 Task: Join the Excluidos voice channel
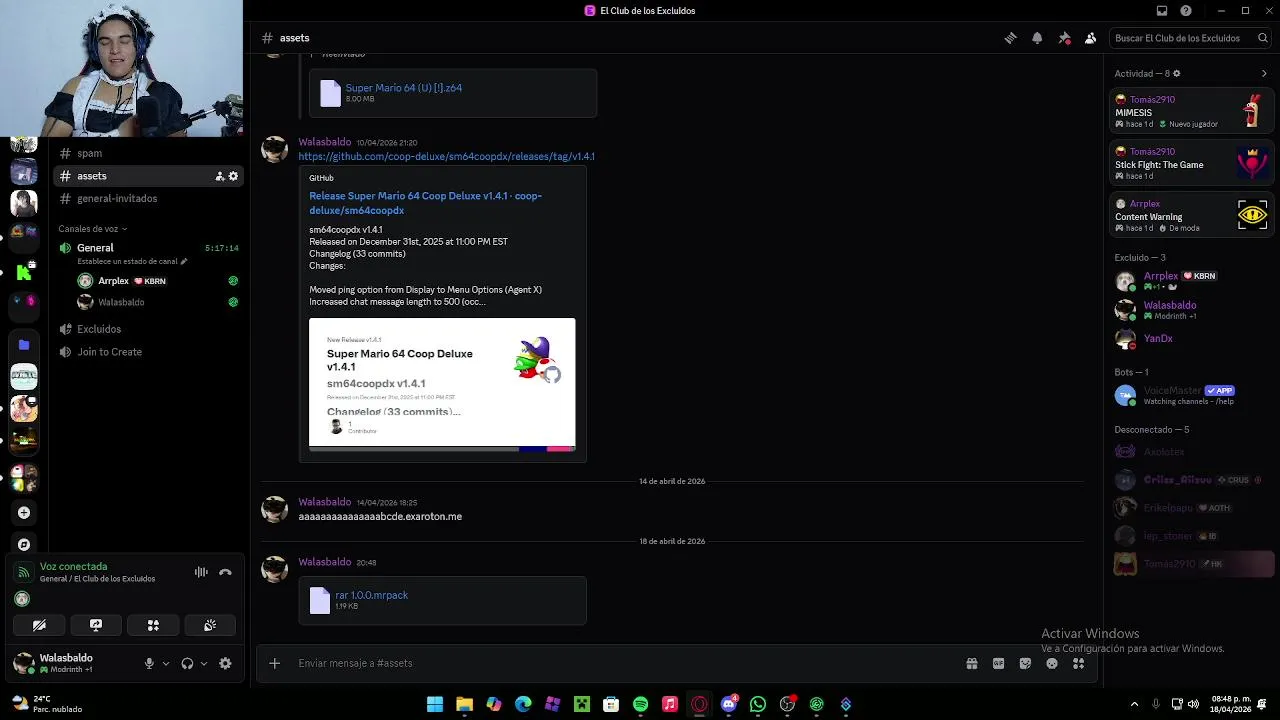[x=148, y=329]
